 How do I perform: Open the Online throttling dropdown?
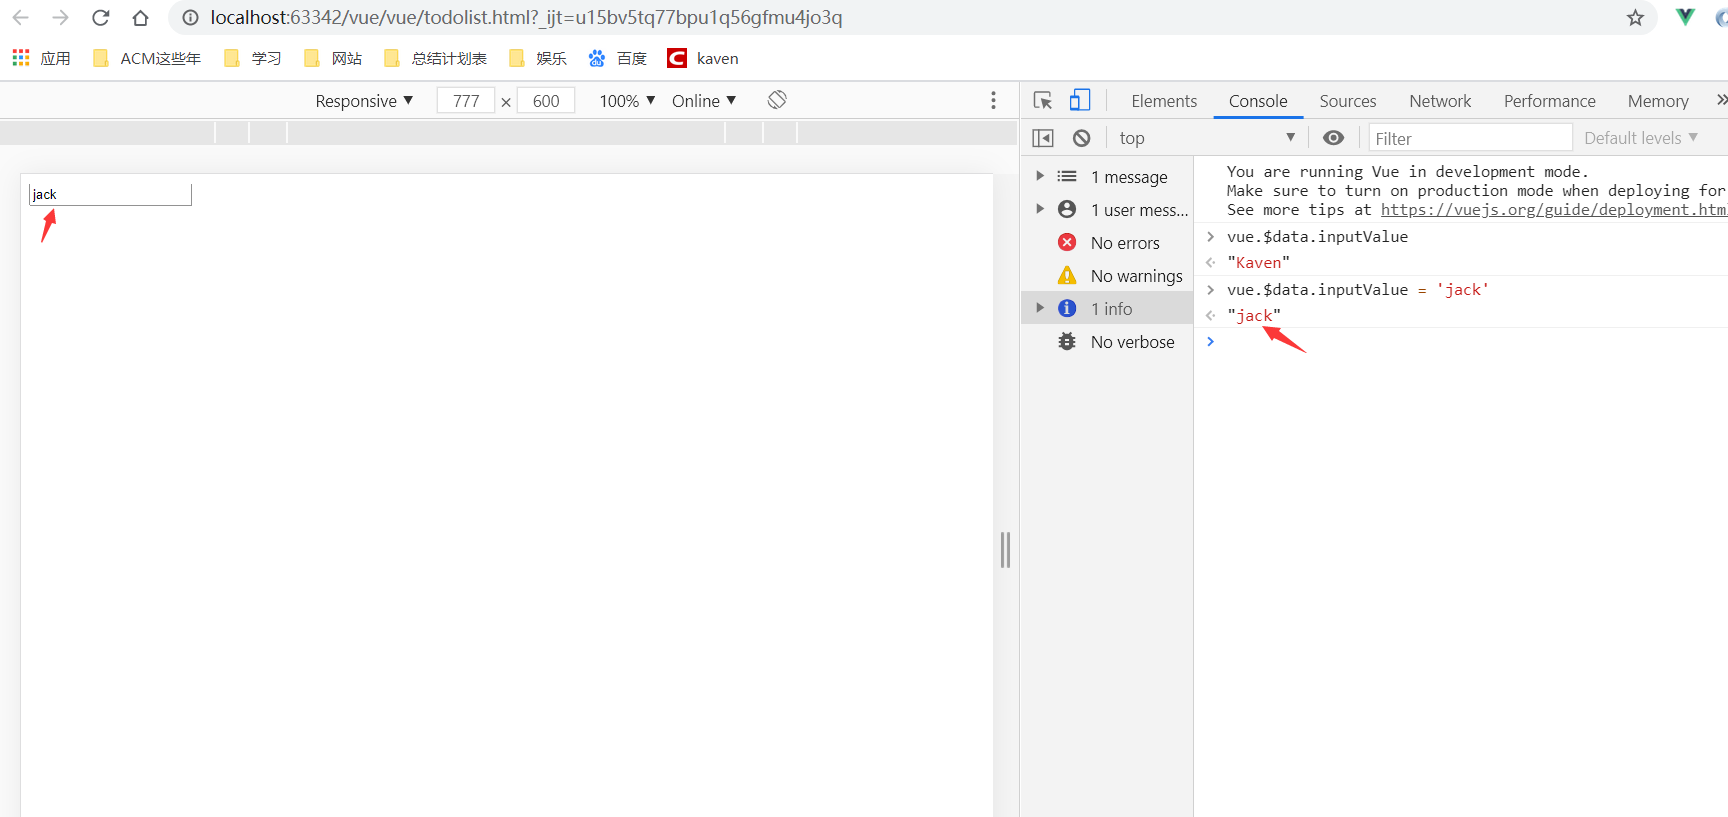(704, 101)
